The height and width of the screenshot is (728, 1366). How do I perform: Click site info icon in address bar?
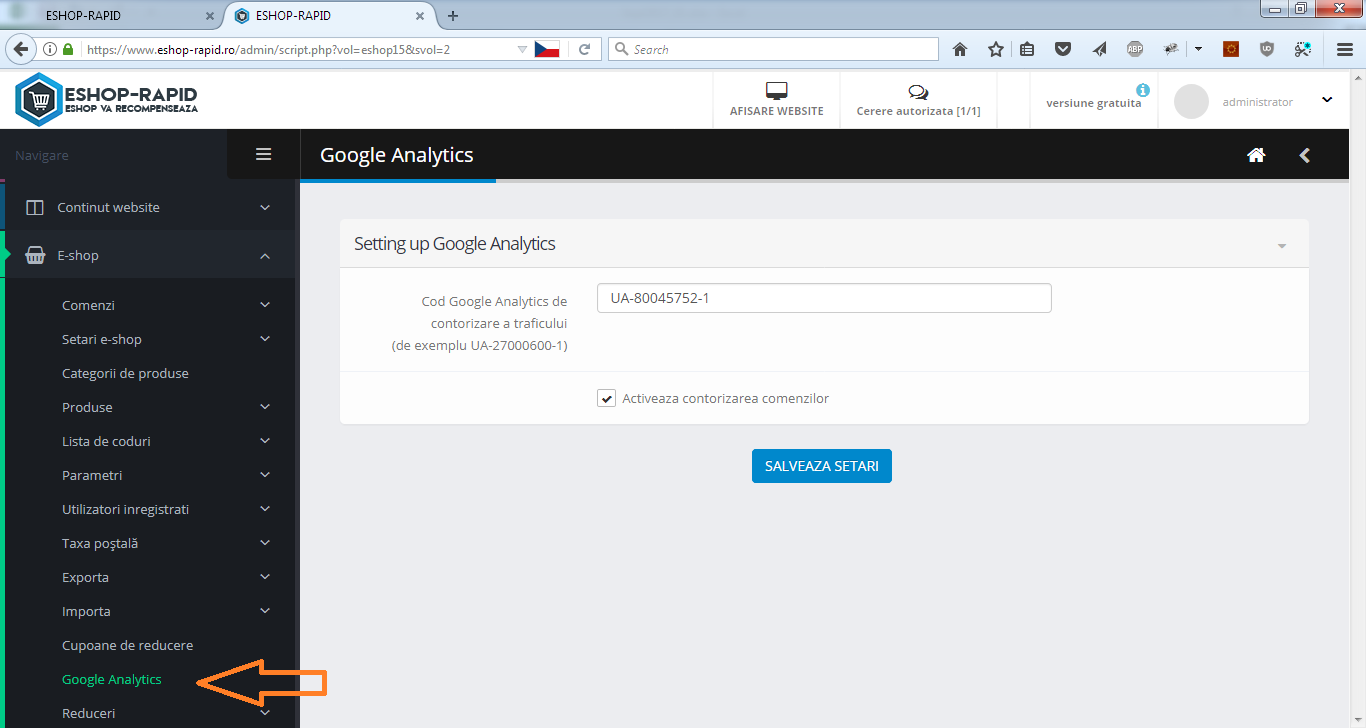[x=50, y=49]
